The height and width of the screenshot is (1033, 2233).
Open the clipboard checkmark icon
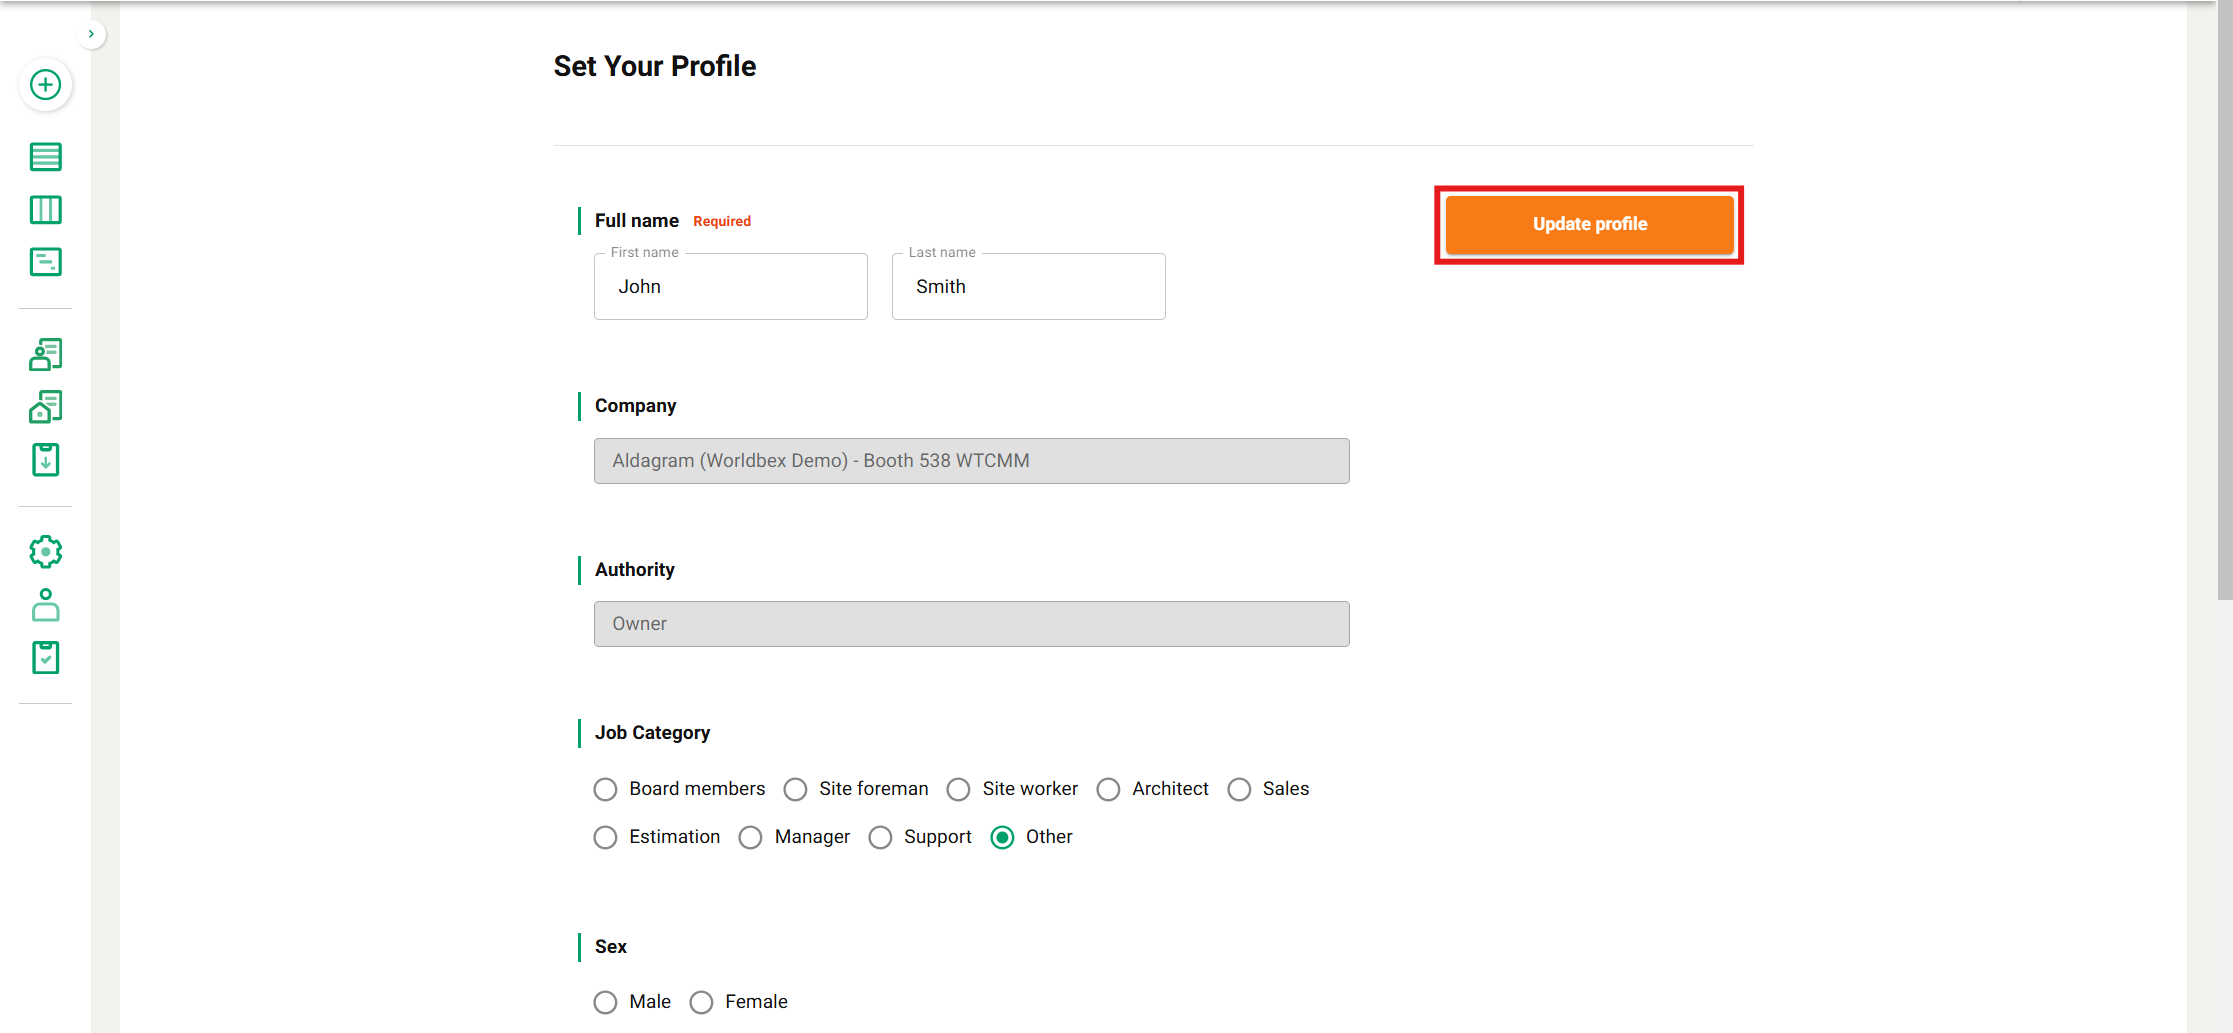45,657
